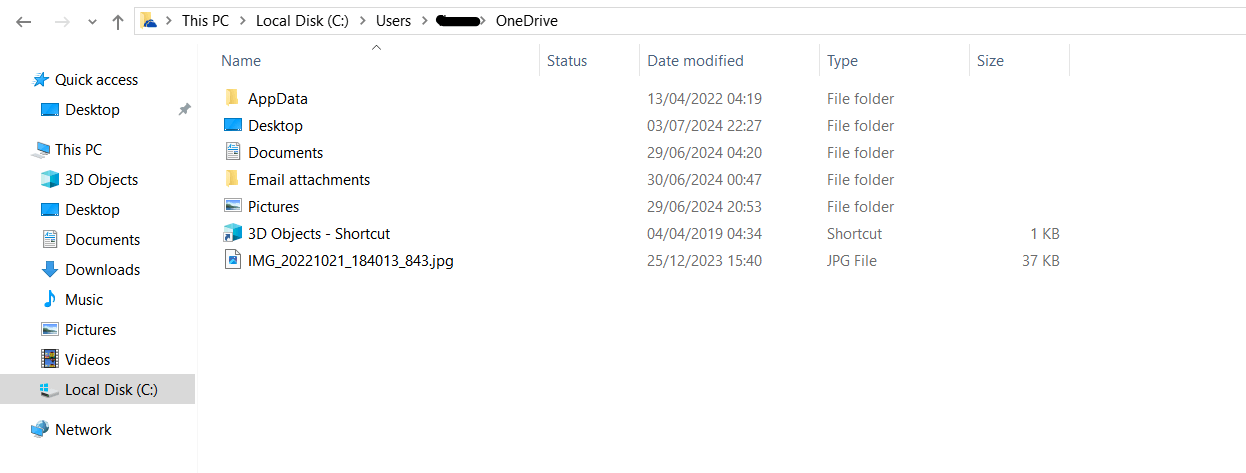Image resolution: width=1246 pixels, height=473 pixels.
Task: Click the 3D Objects cube icon in the sidebar
Action: point(49,179)
